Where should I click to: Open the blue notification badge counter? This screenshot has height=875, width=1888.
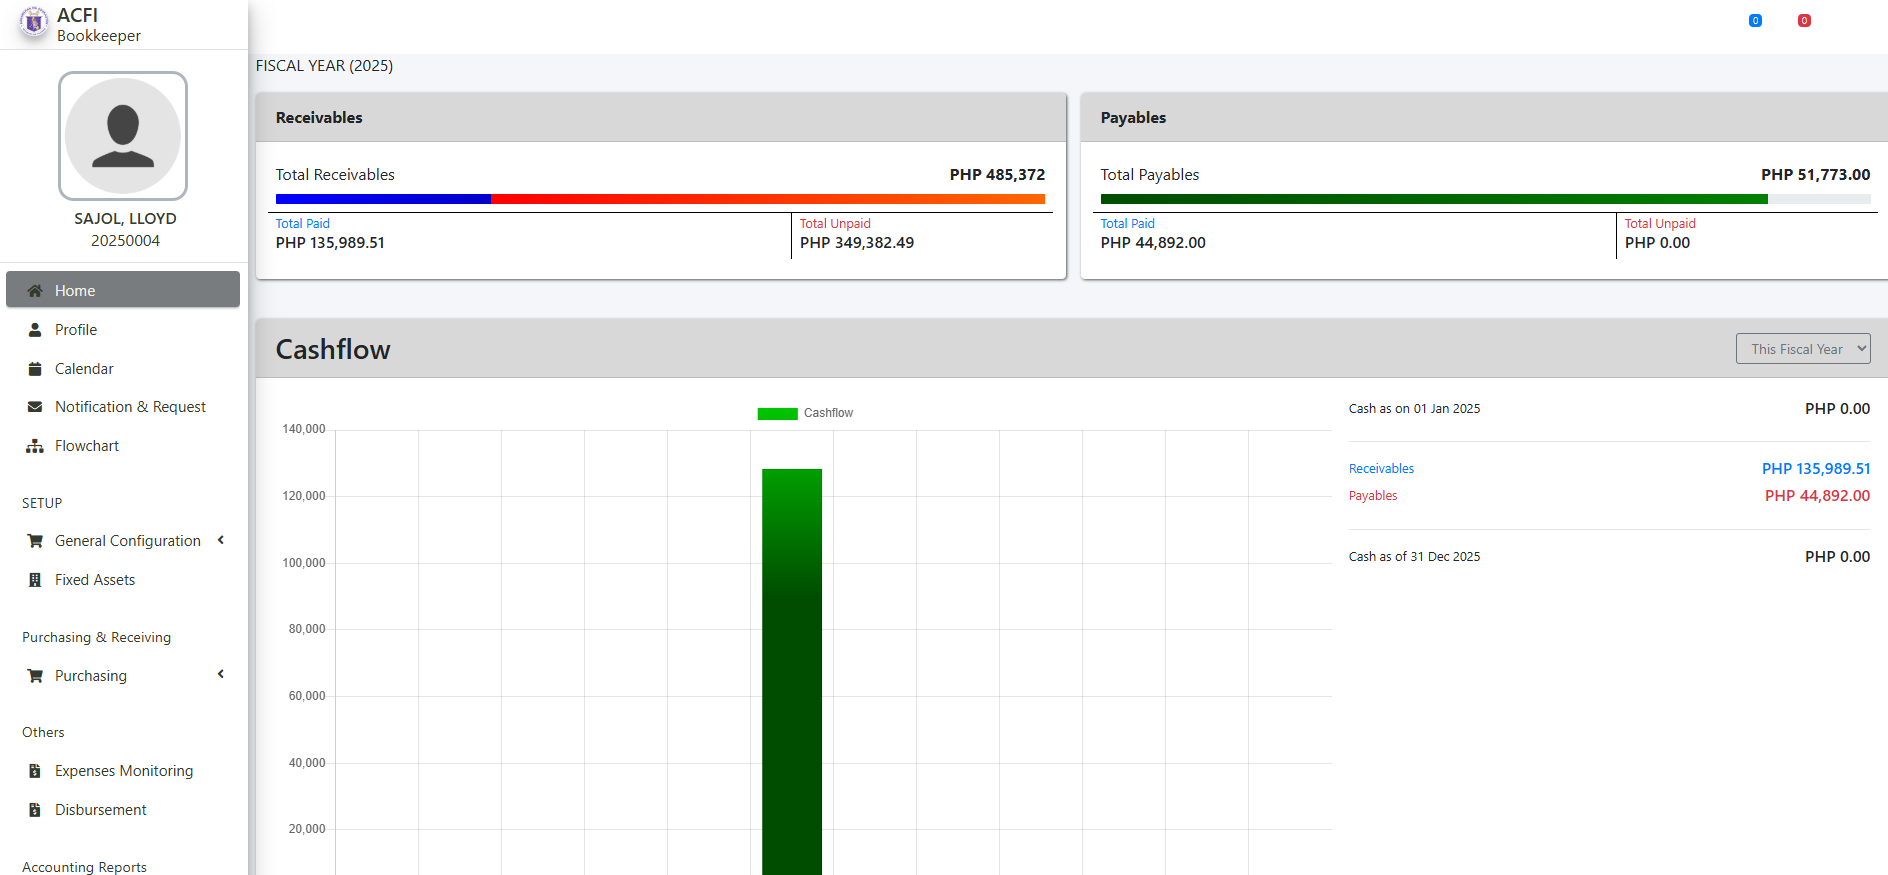1755,21
